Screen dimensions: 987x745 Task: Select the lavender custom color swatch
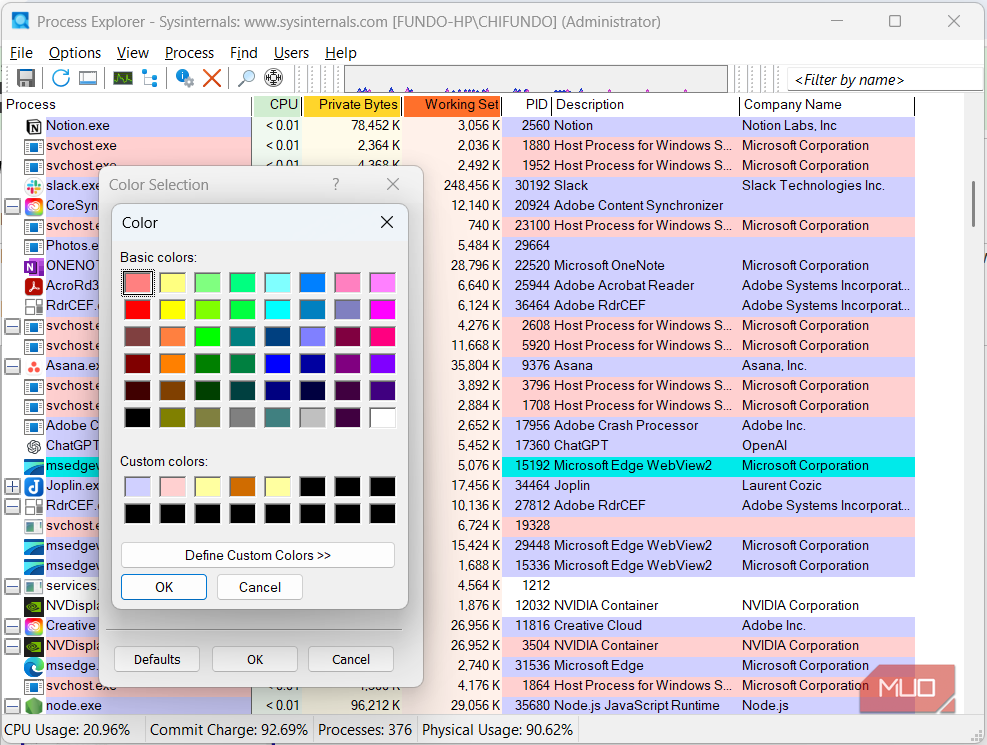point(137,486)
